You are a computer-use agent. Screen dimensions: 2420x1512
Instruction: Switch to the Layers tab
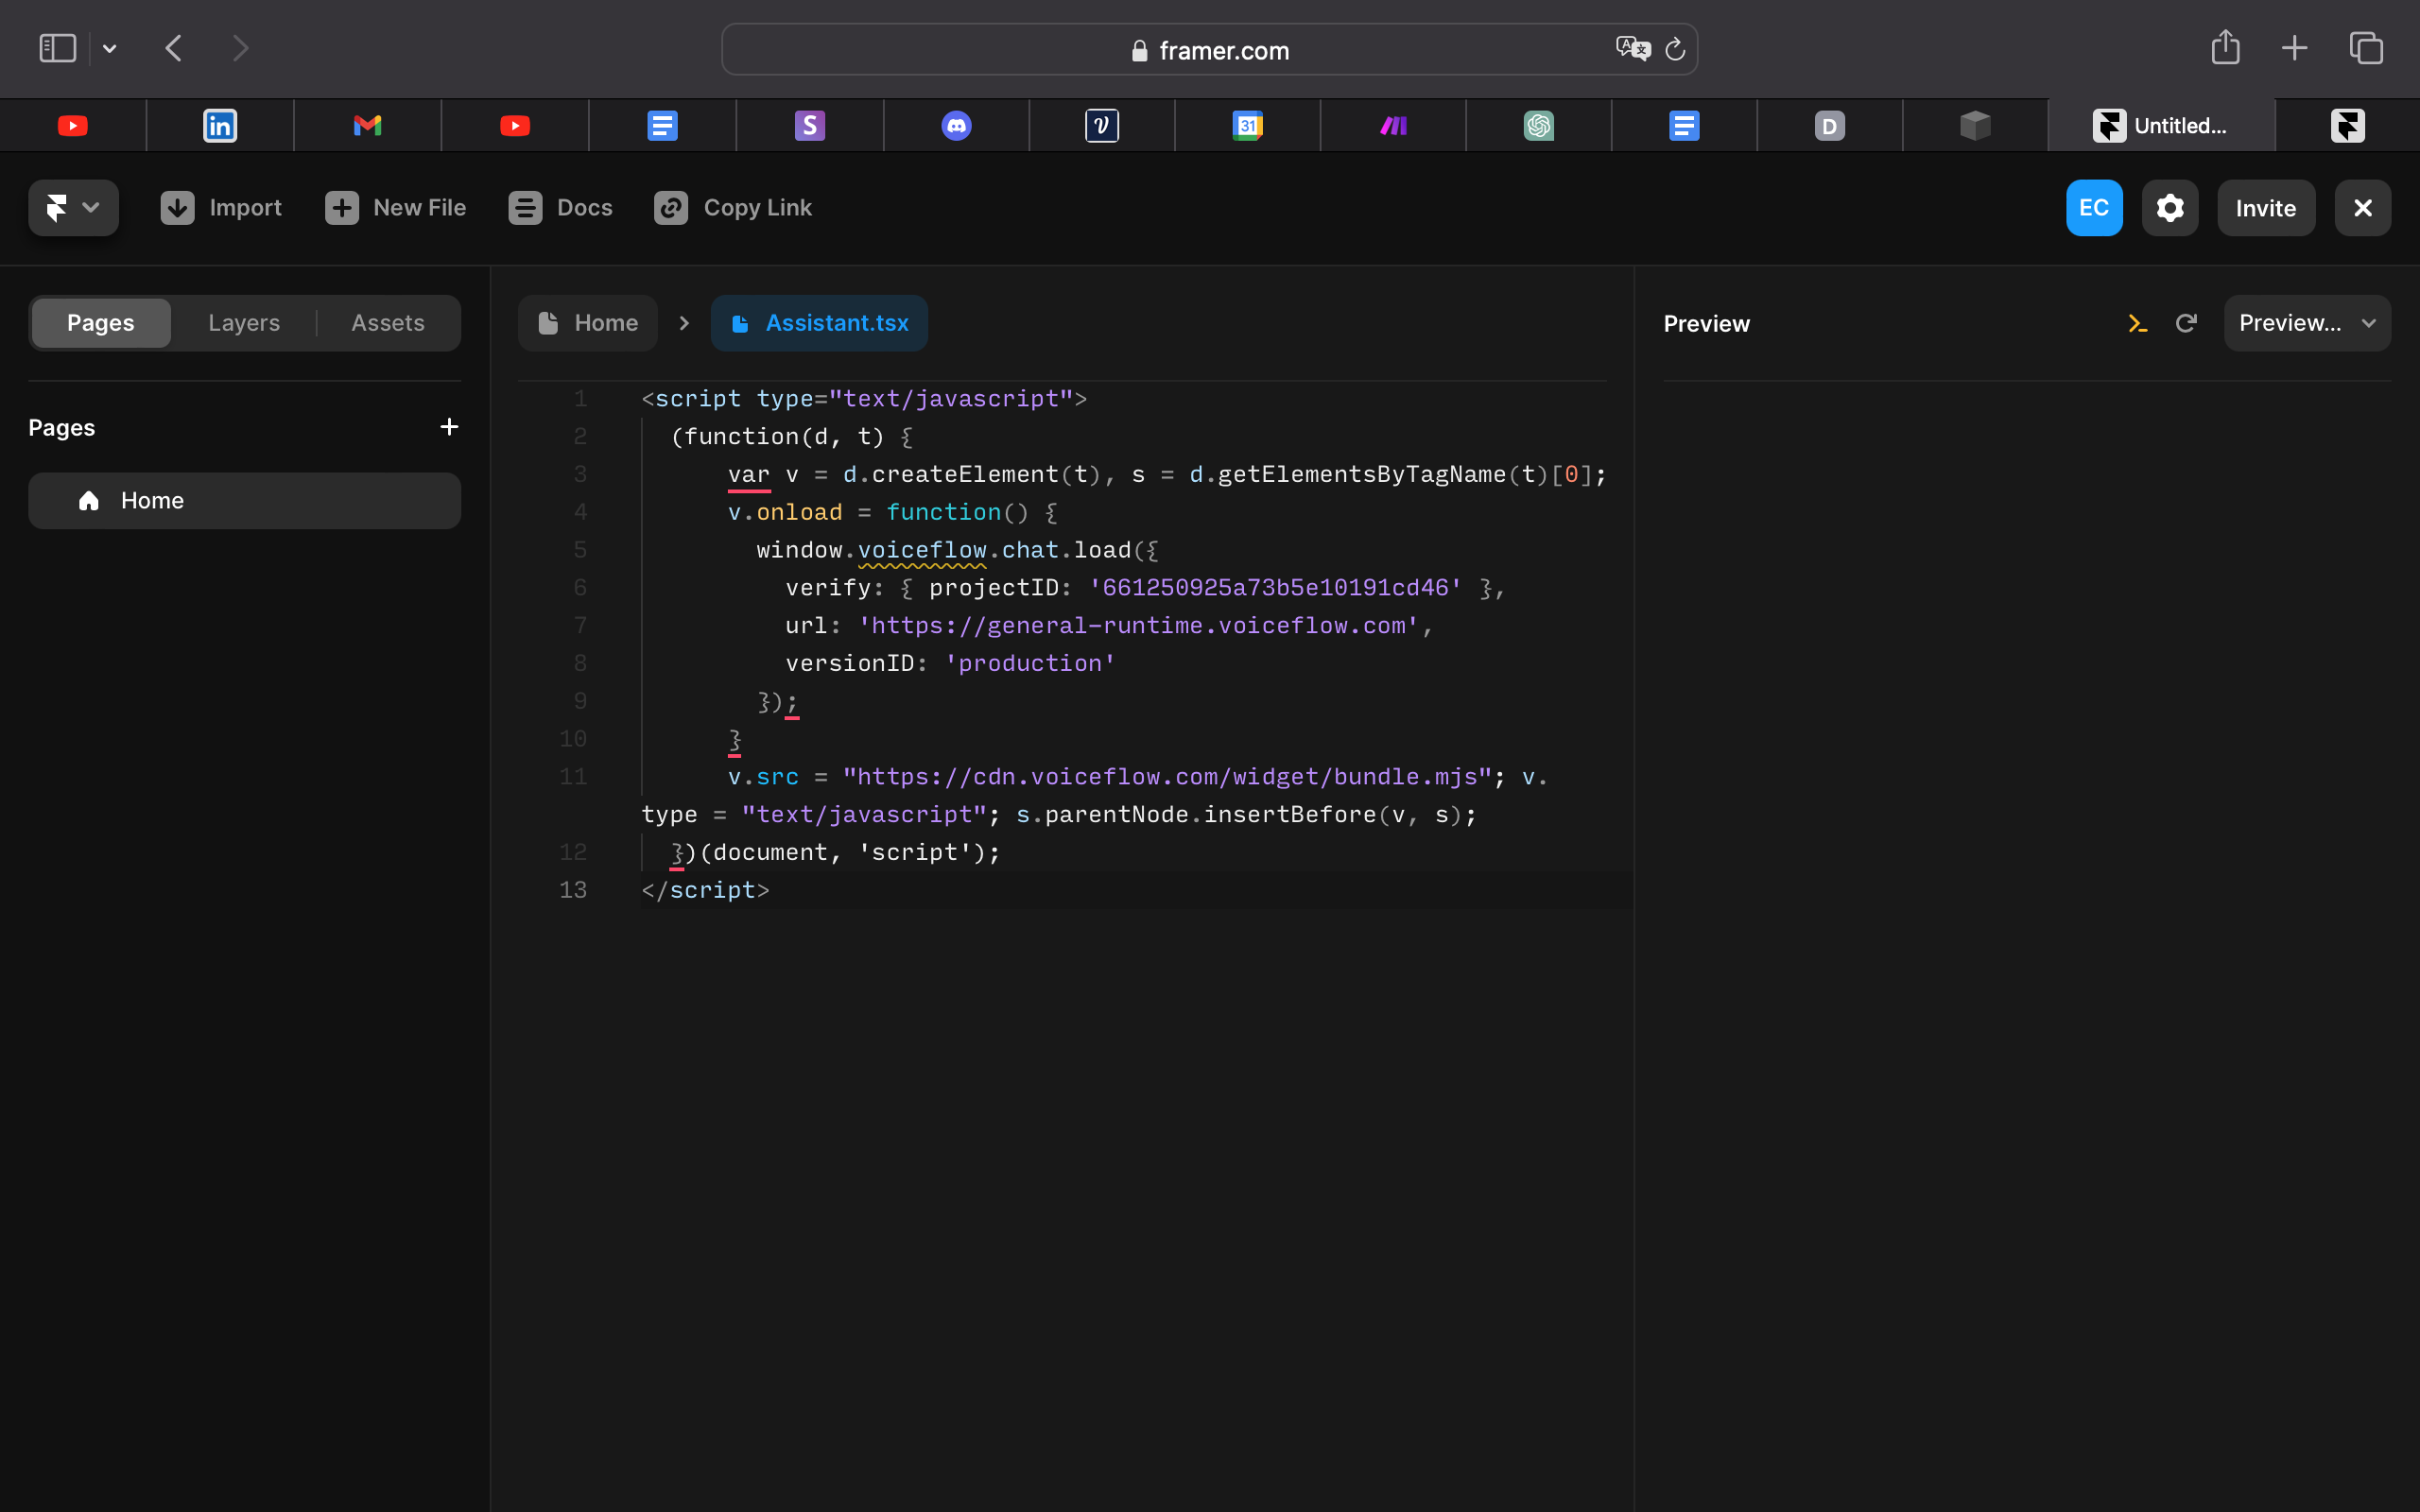244,323
